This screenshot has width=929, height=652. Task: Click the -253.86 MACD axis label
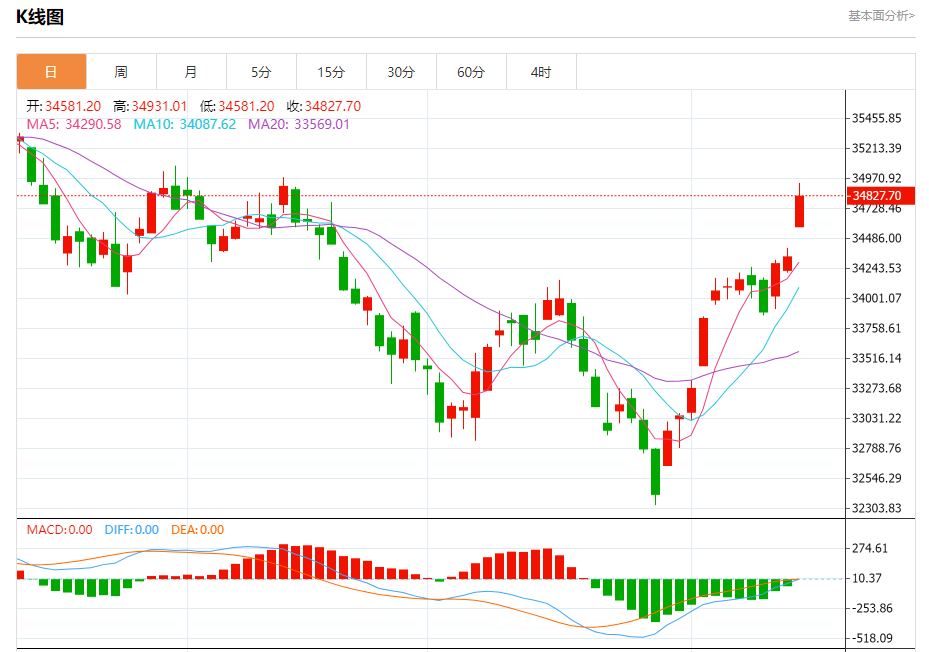[872, 608]
